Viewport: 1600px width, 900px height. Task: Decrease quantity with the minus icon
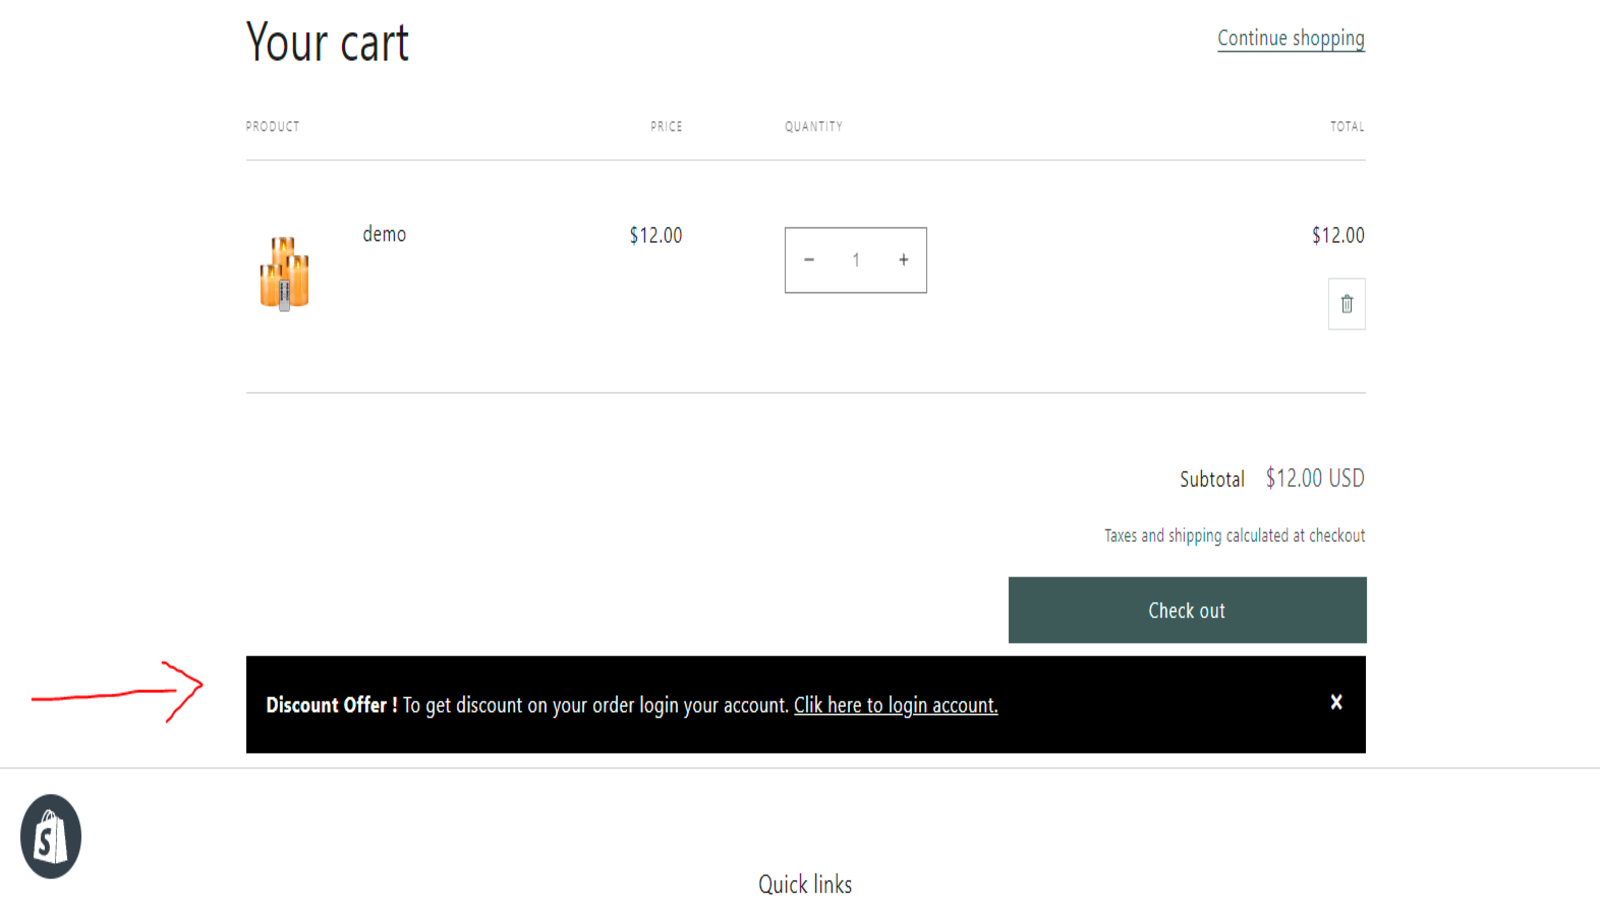pos(808,260)
